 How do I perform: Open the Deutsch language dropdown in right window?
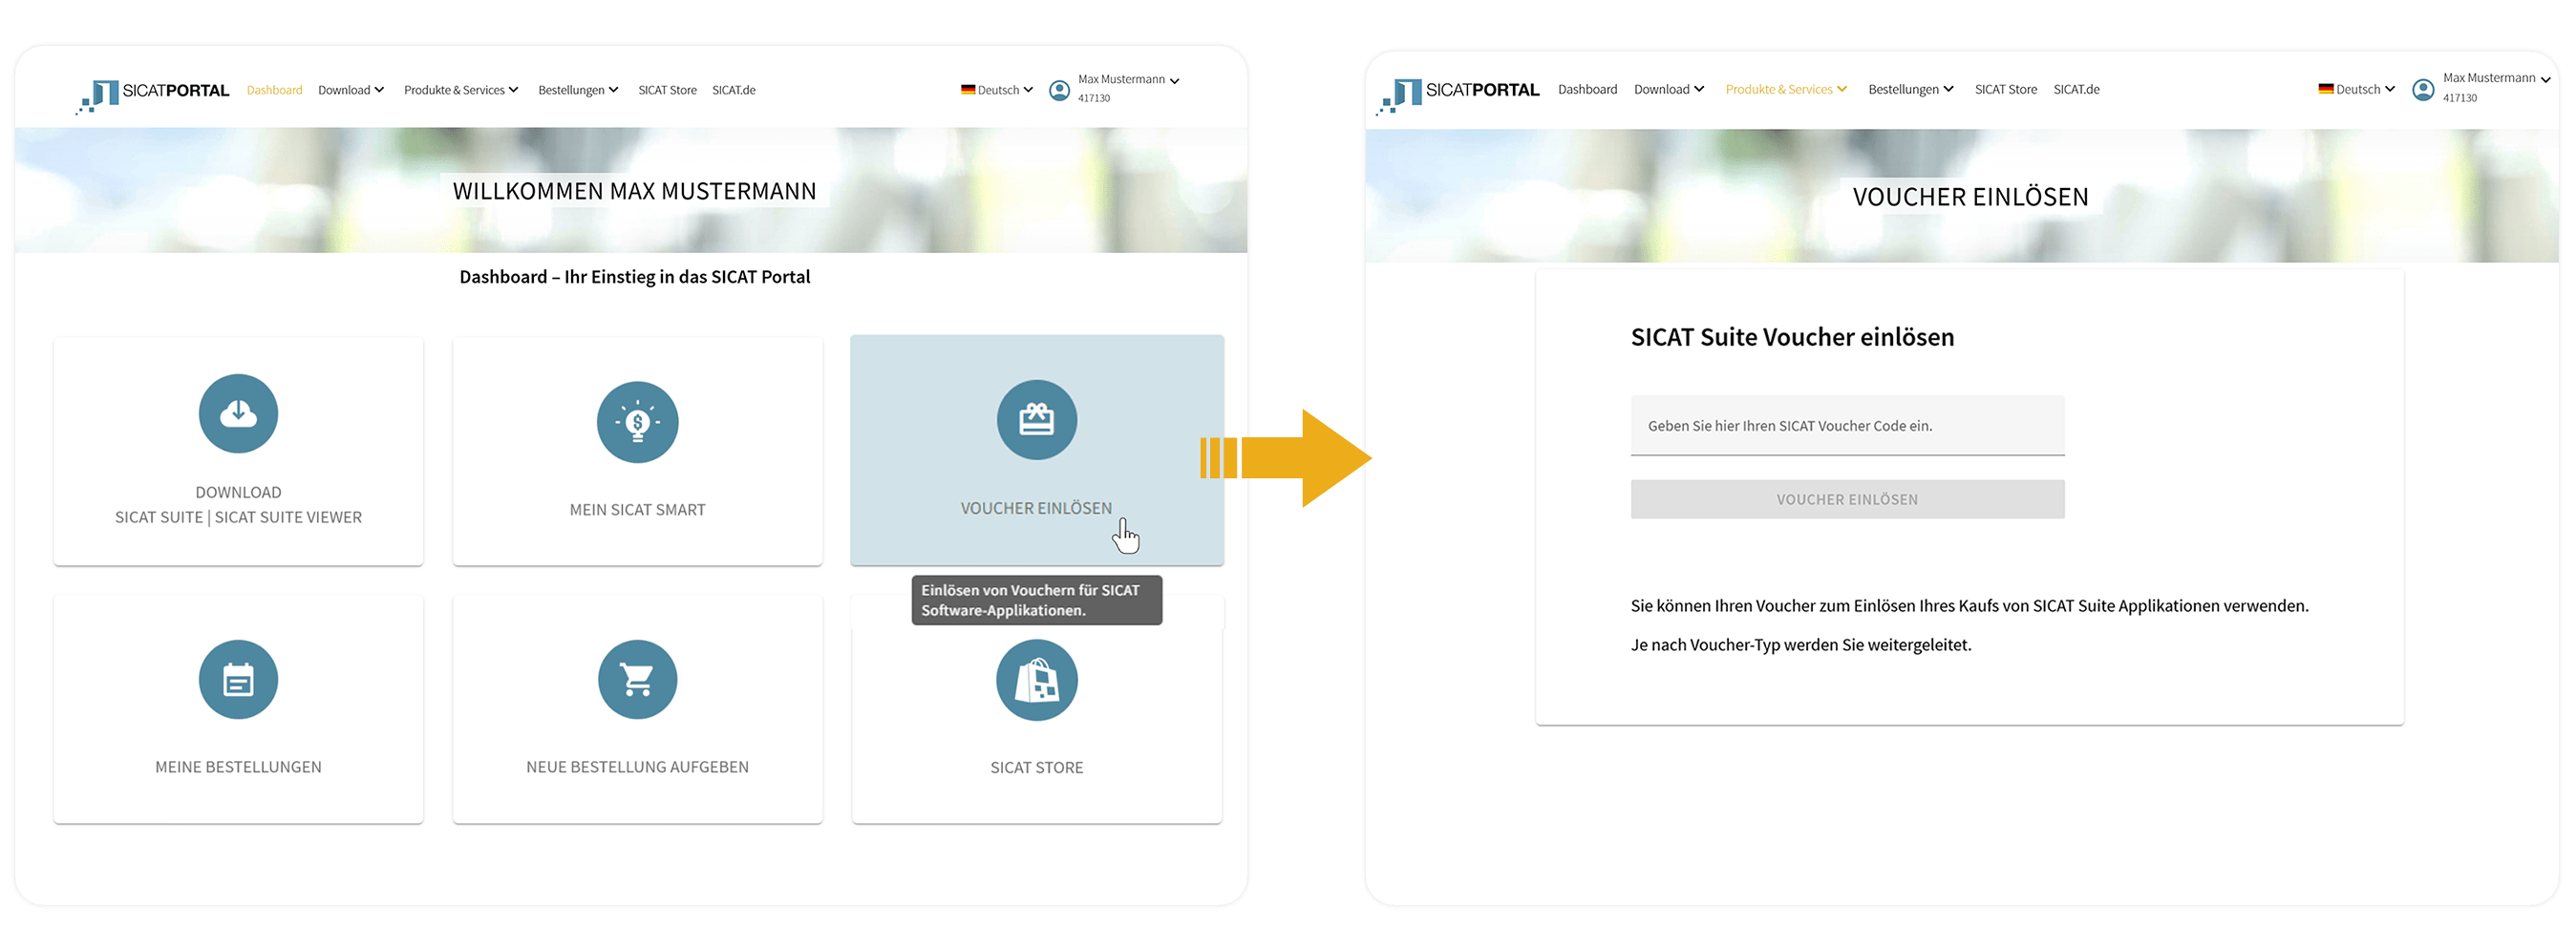(x=2357, y=89)
